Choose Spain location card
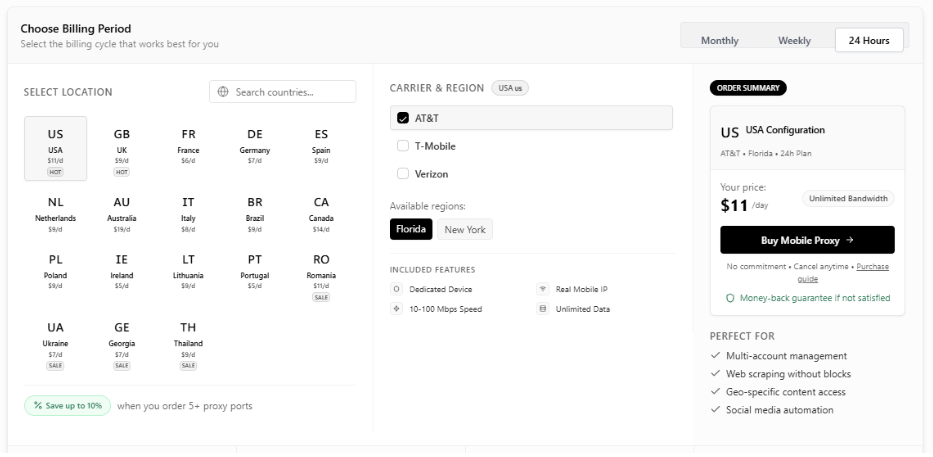The width and height of the screenshot is (933, 457). coord(321,148)
